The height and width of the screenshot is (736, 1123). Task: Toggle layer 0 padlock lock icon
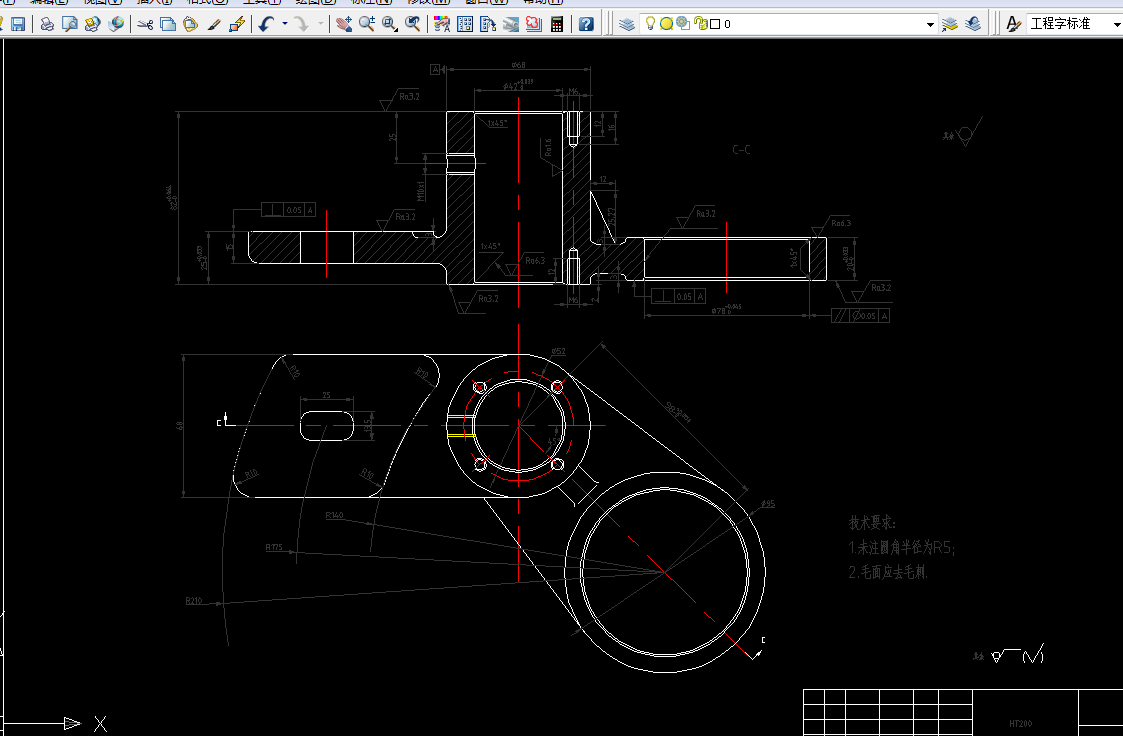[x=700, y=24]
